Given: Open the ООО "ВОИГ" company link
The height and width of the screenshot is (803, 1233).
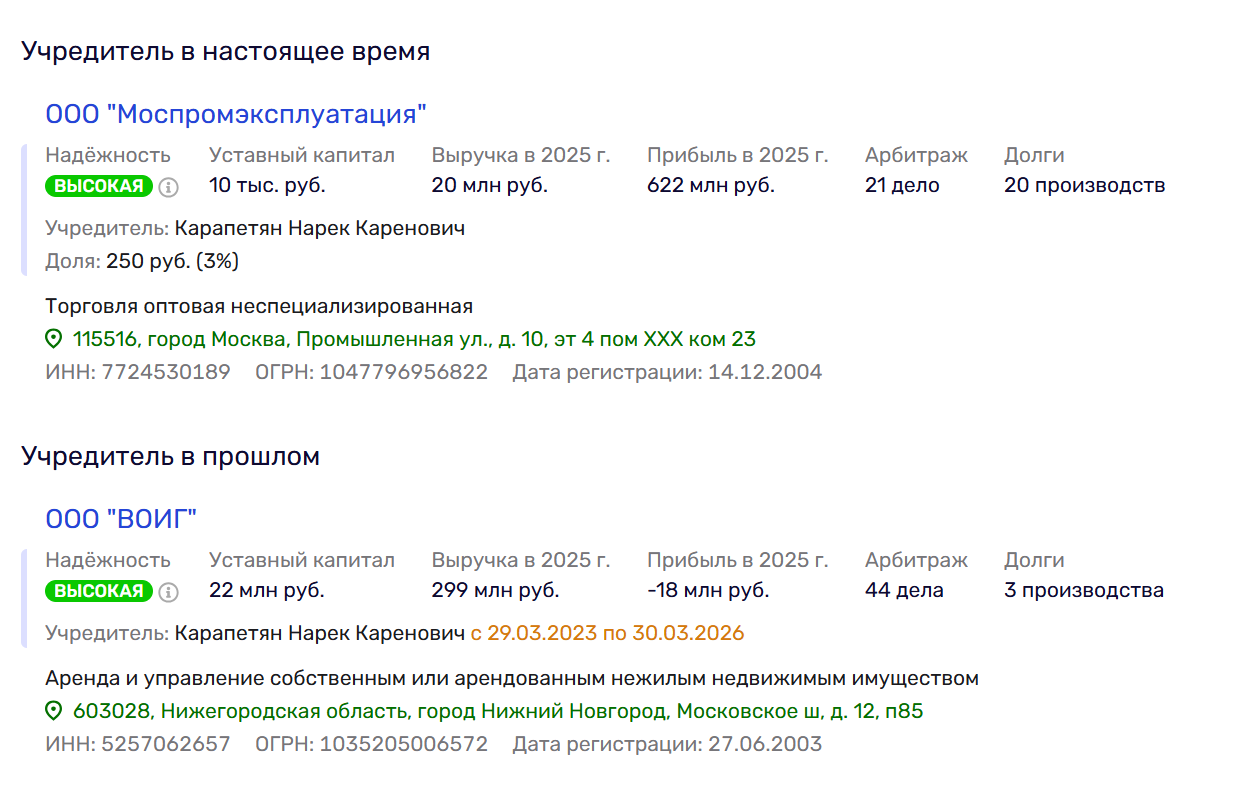Looking at the screenshot, I should (x=121, y=519).
